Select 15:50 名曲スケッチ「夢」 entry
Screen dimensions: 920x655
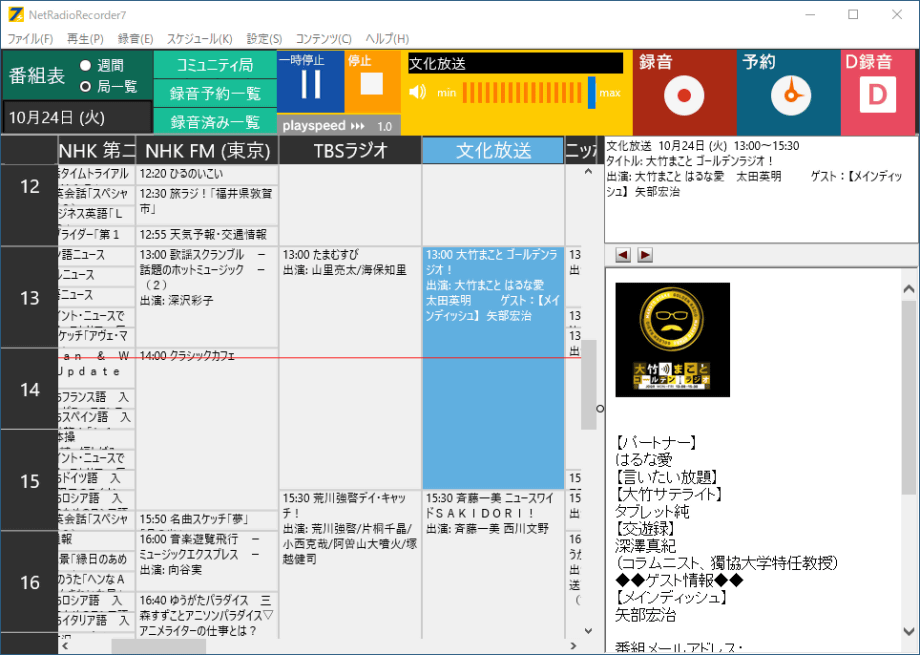click(x=208, y=519)
